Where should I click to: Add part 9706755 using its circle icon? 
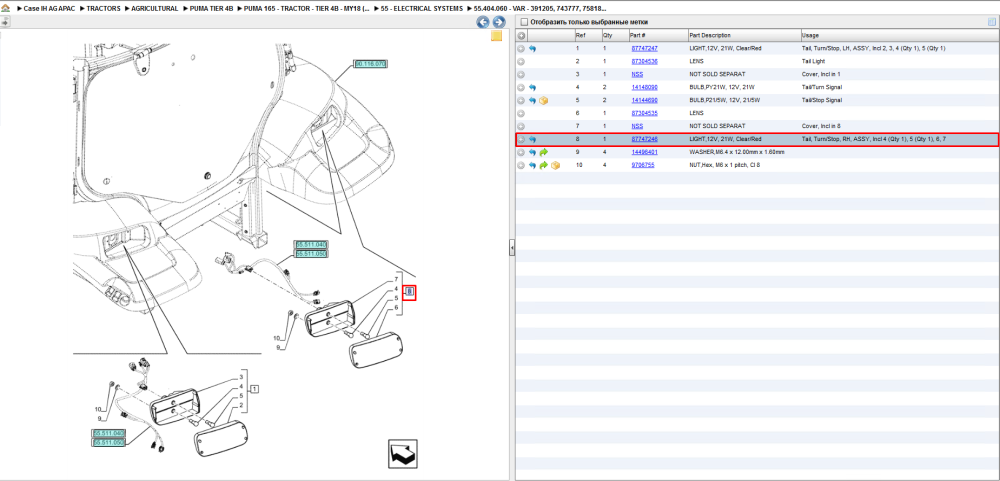(521, 165)
